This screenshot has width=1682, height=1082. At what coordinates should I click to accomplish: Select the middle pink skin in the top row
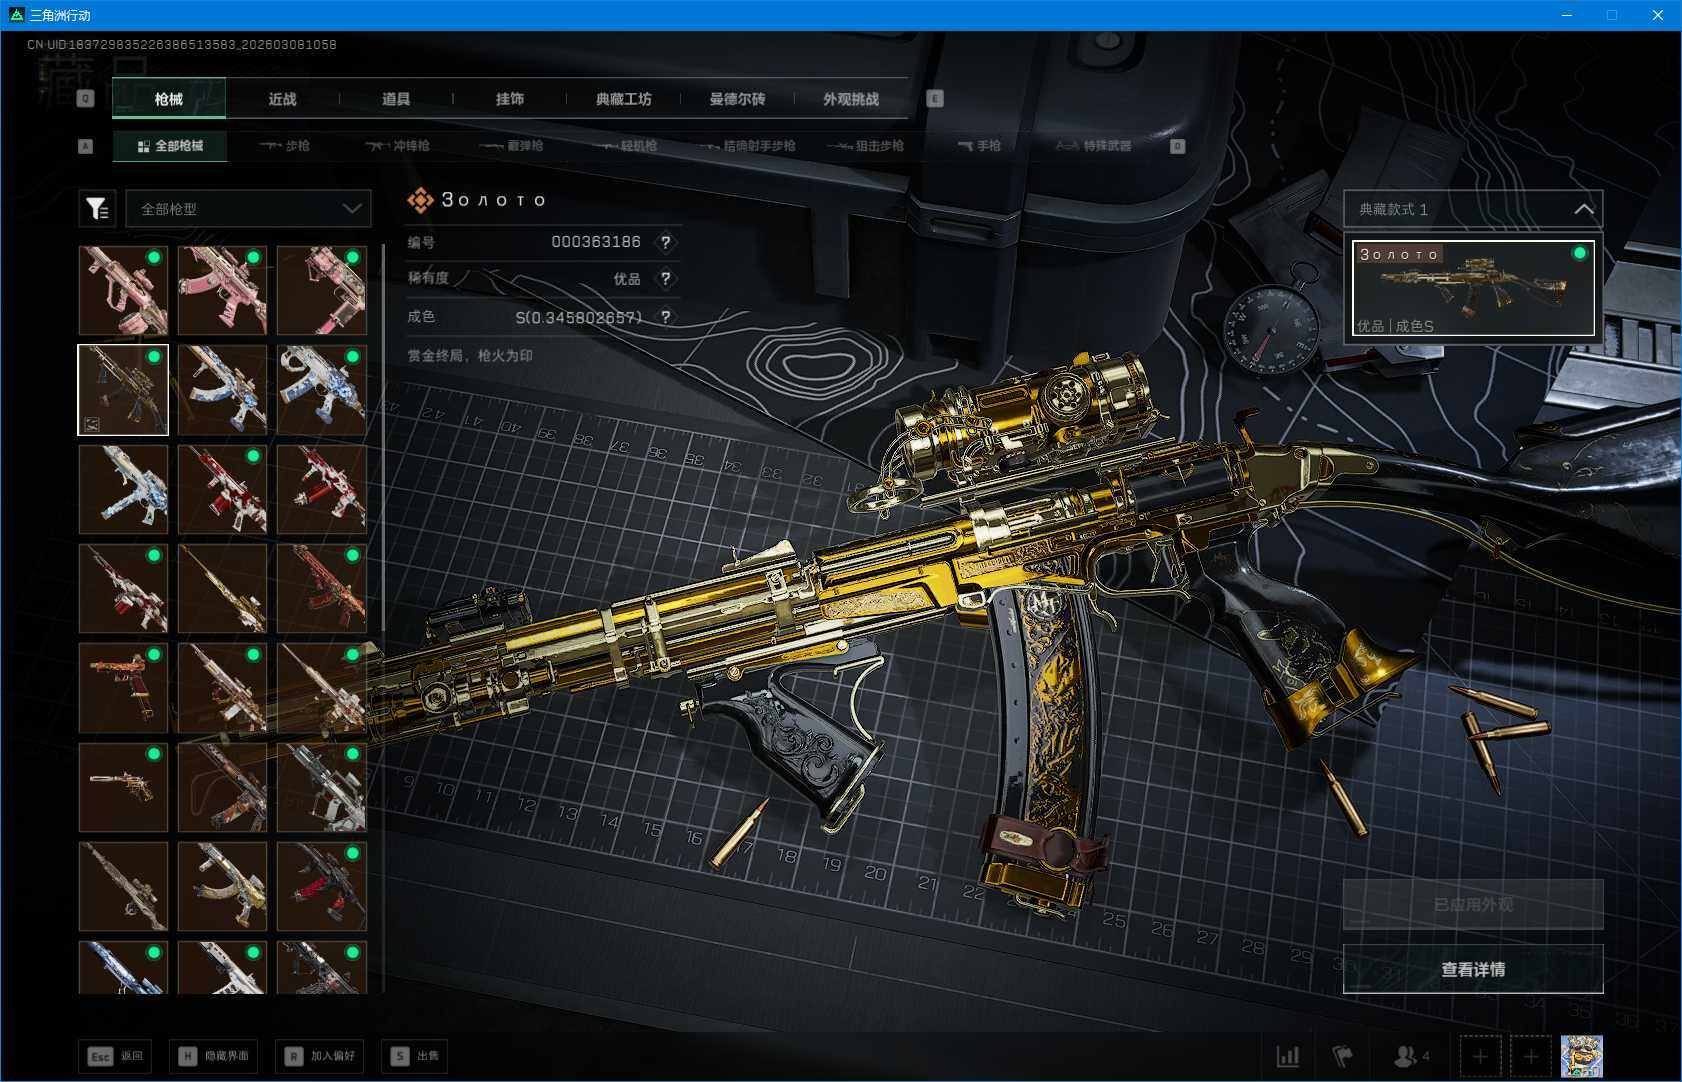[222, 291]
